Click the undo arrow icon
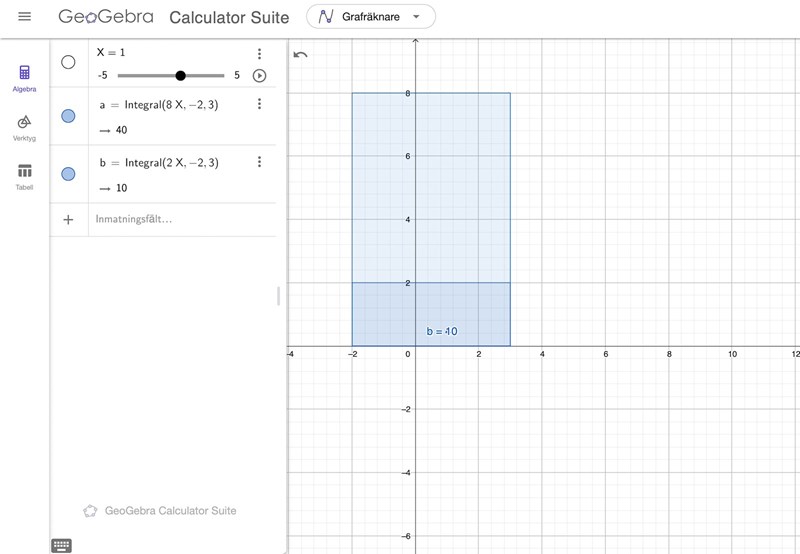 [300, 55]
